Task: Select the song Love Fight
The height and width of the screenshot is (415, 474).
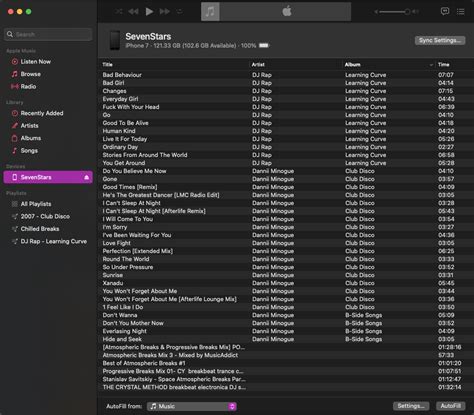Action: 286,243
